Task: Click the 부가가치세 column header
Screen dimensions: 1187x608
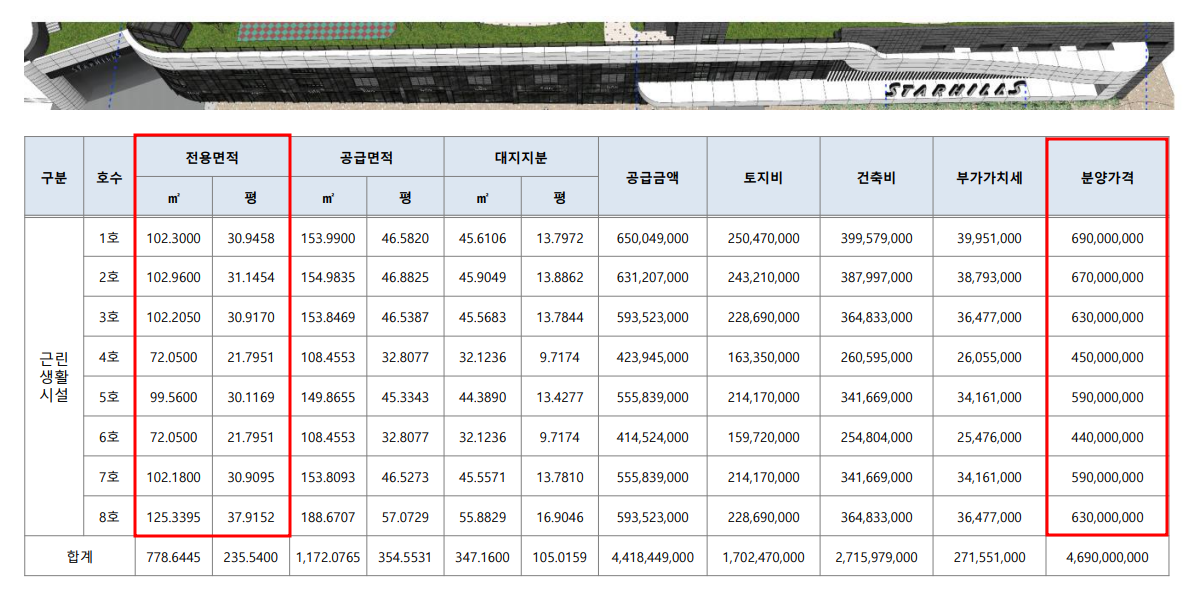Action: coord(989,177)
